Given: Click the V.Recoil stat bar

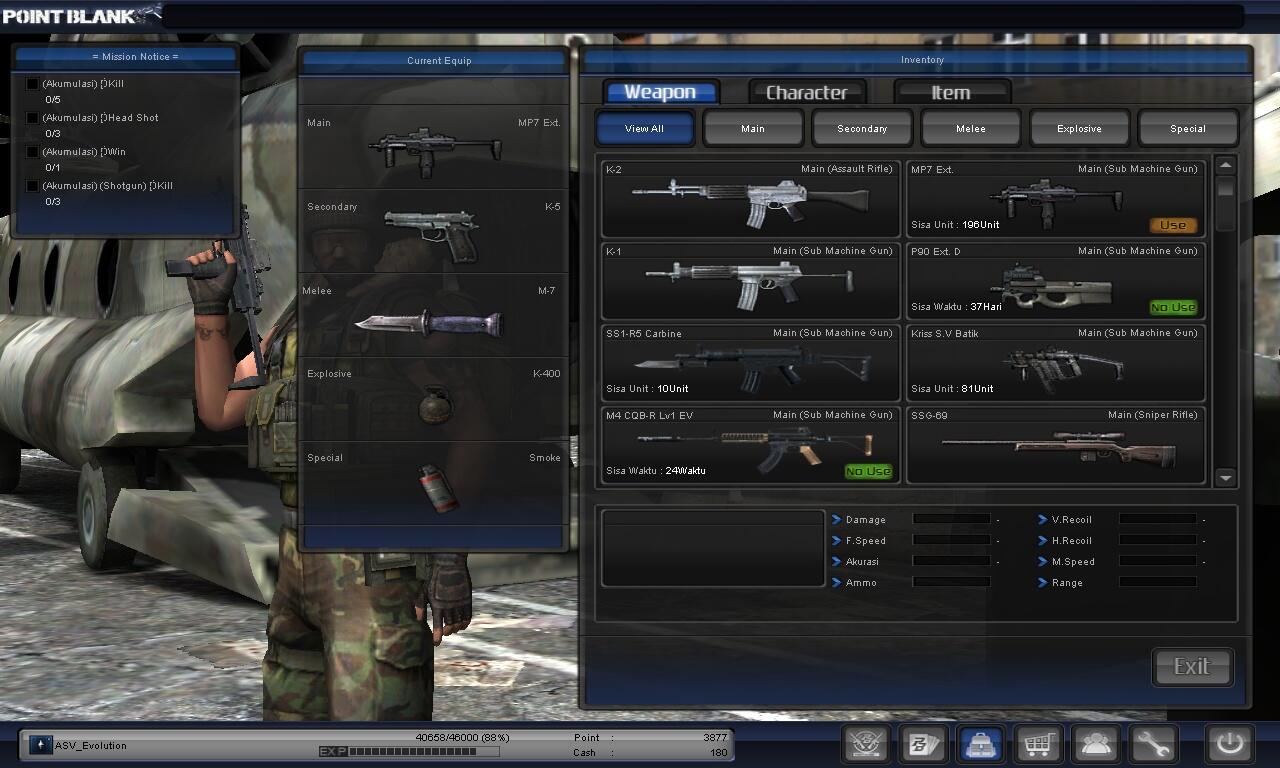Looking at the screenshot, I should [x=1158, y=519].
